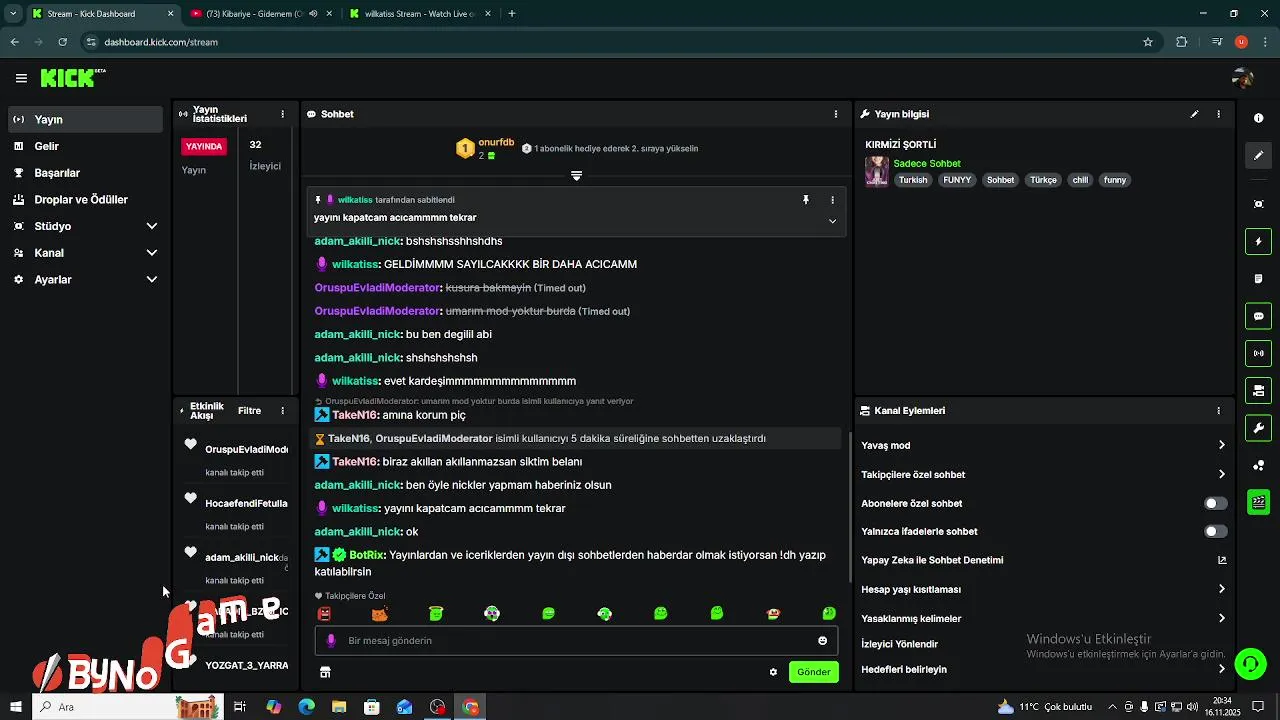1280x720 pixels.
Task: Insert the orange cat emote
Action: point(379,613)
